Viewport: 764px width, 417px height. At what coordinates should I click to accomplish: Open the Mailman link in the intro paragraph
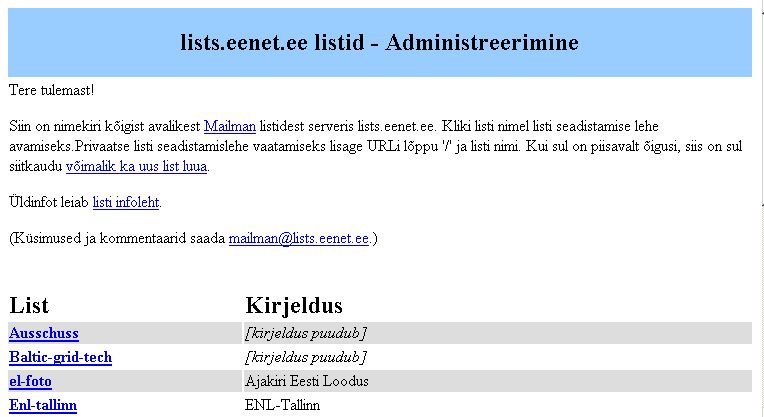(229, 127)
